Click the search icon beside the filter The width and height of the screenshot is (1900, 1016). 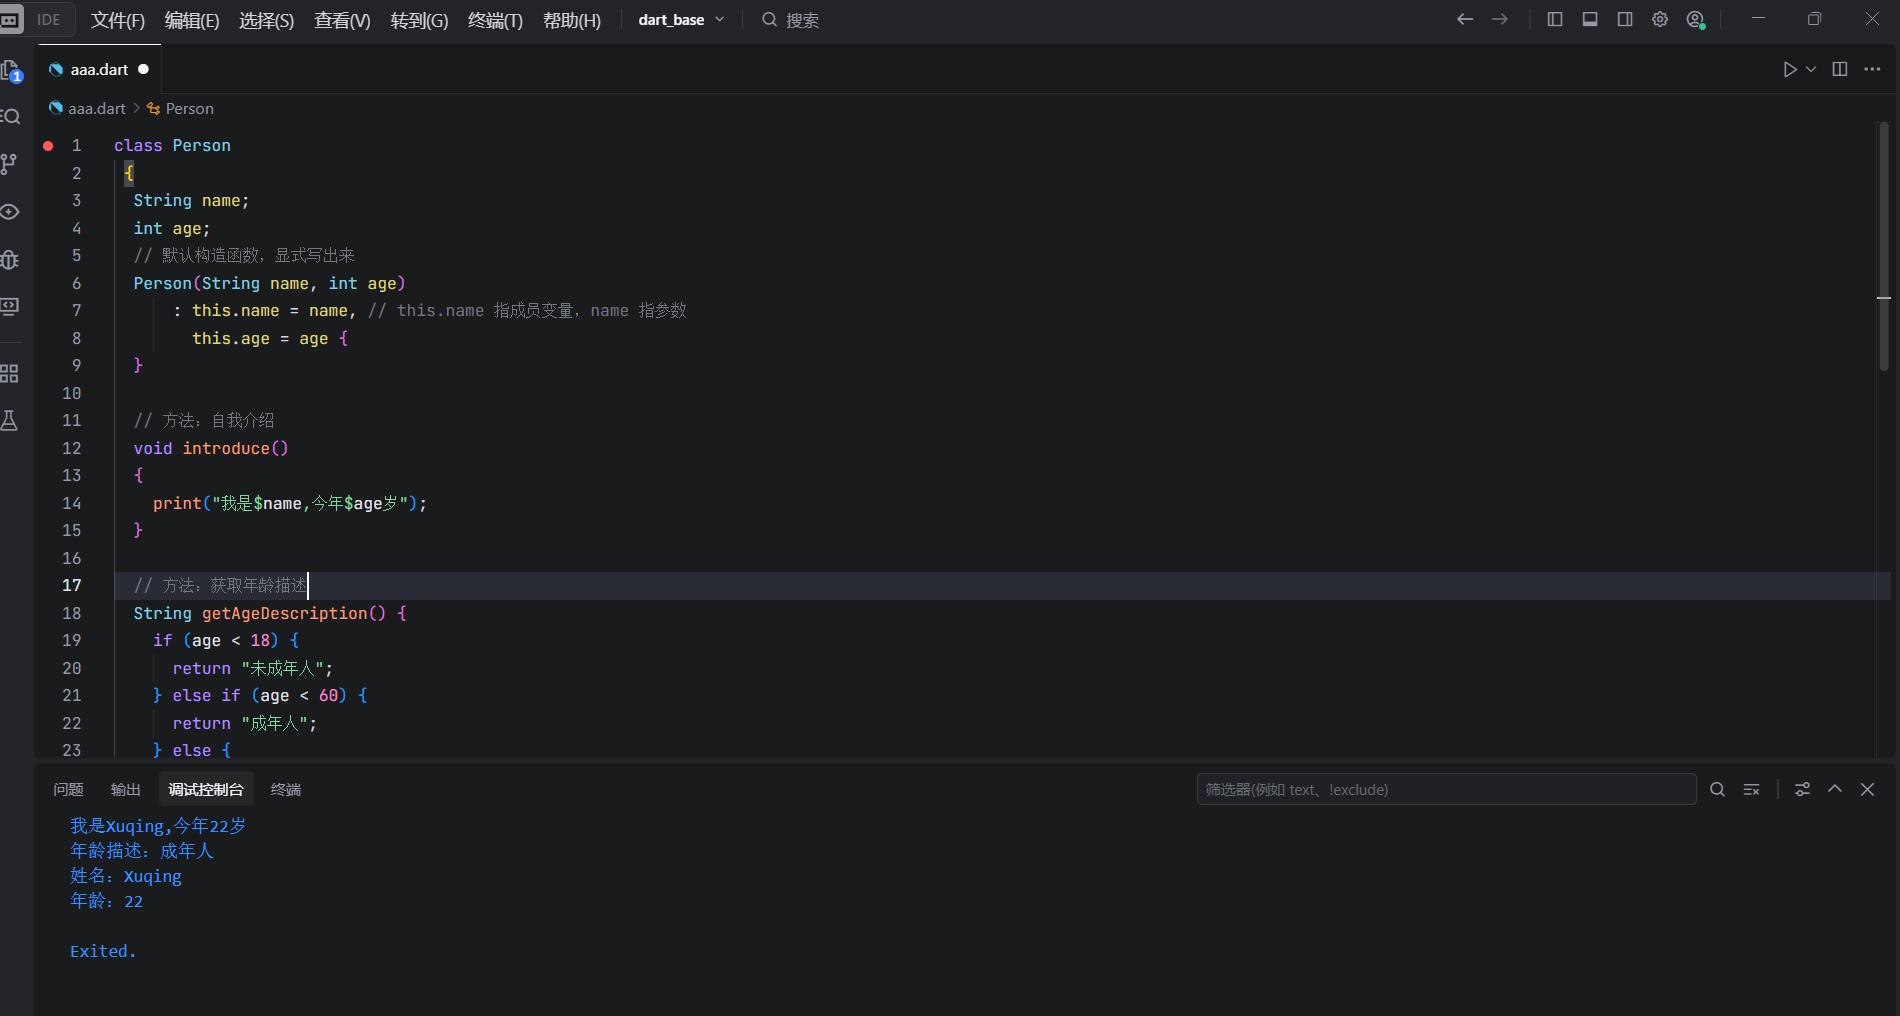click(1718, 789)
